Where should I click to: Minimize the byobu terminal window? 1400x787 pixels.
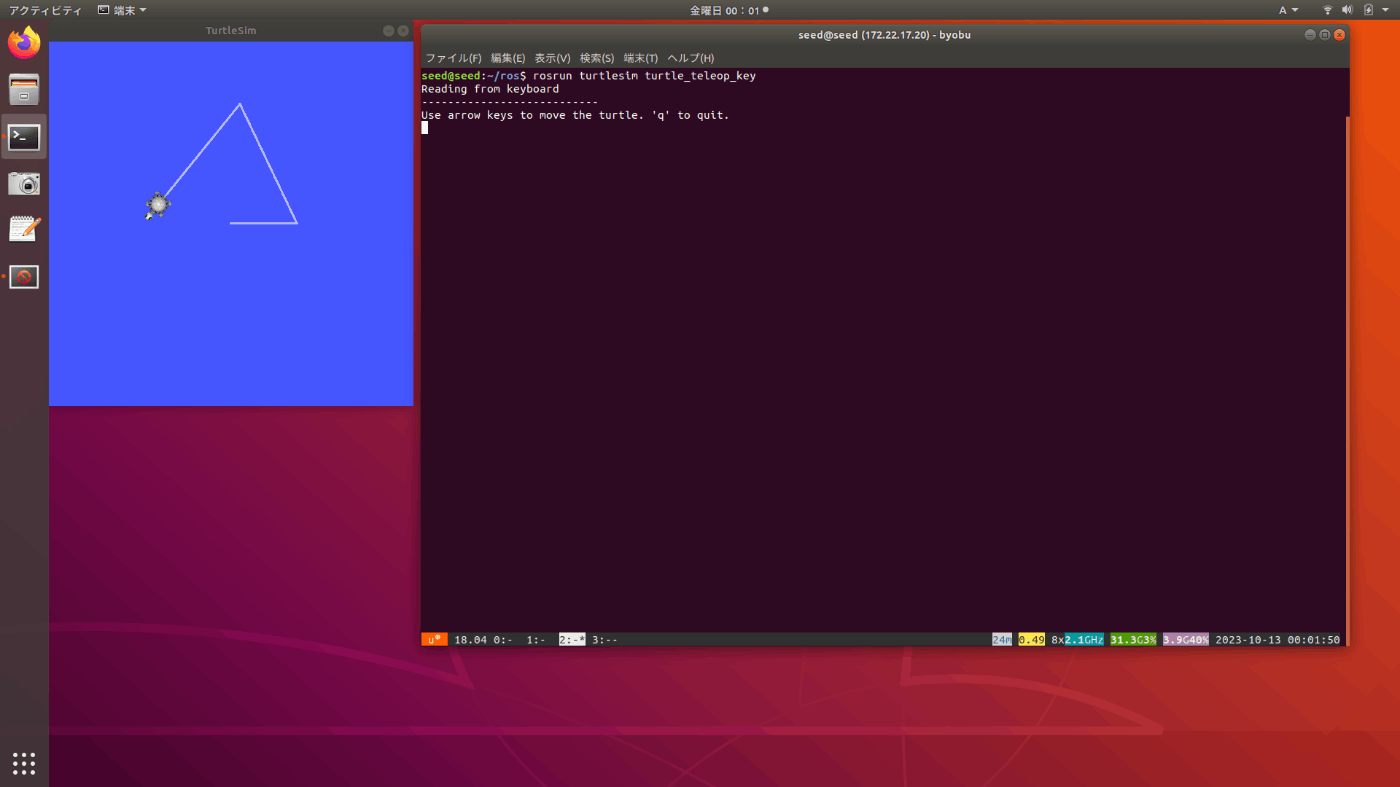[1310, 35]
